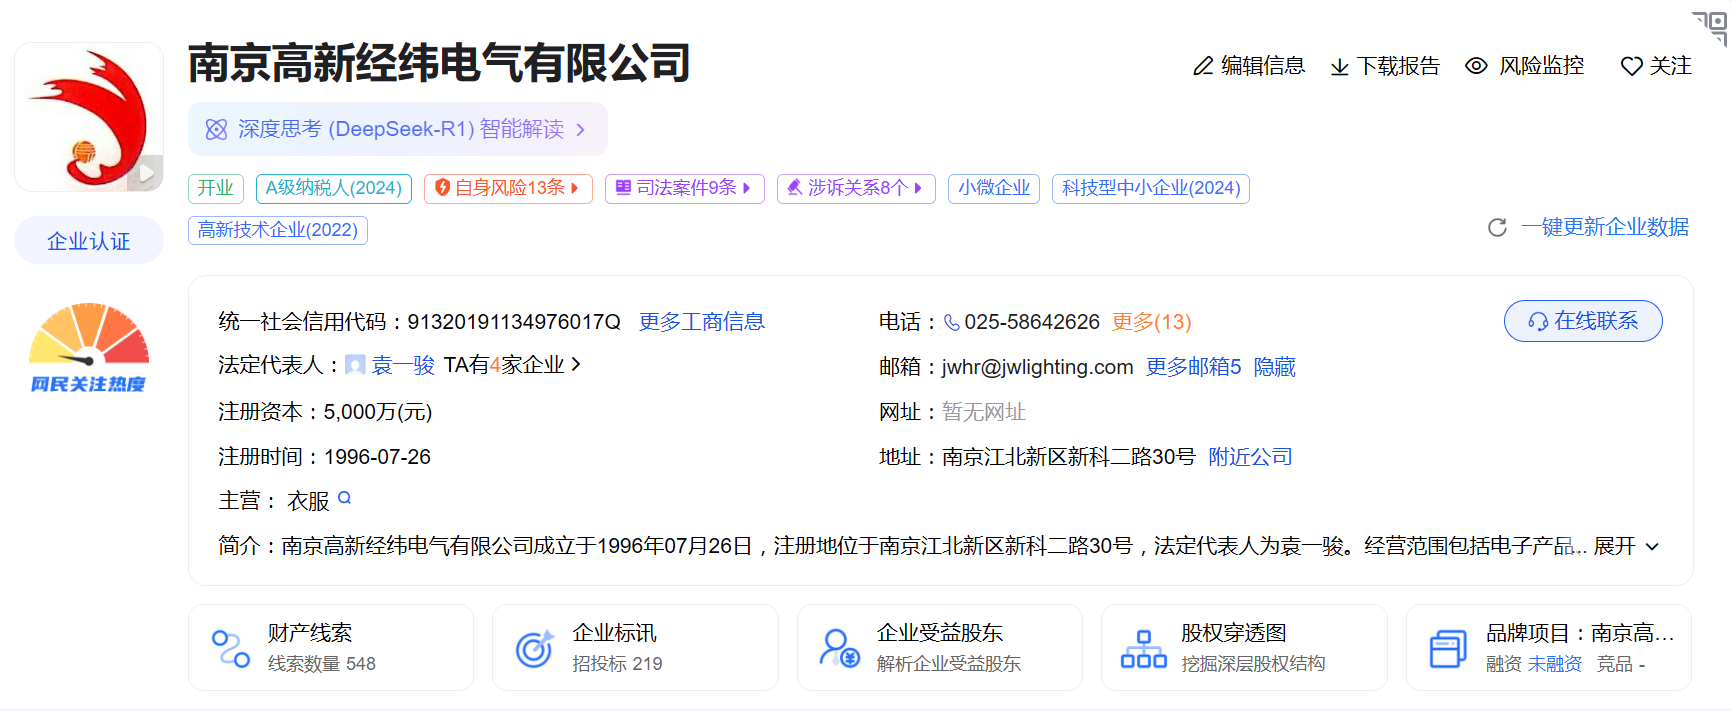The height and width of the screenshot is (712, 1732).
Task: Open the 财产线索 card title
Action: click(310, 633)
